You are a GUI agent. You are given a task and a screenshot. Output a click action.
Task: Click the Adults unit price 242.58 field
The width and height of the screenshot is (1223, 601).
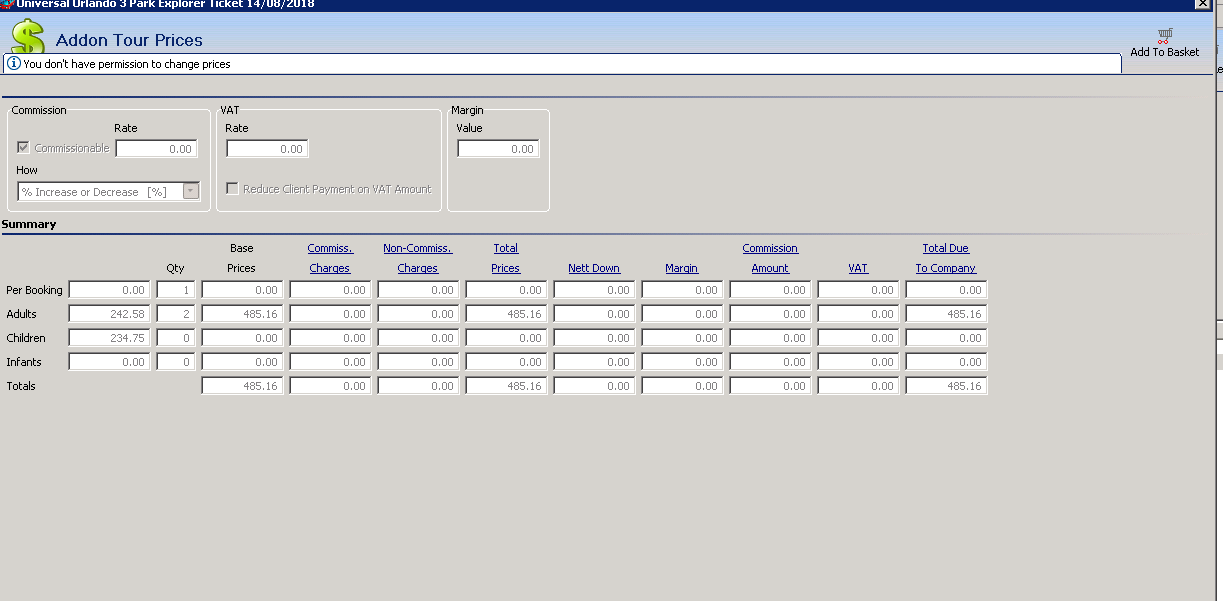coord(109,314)
